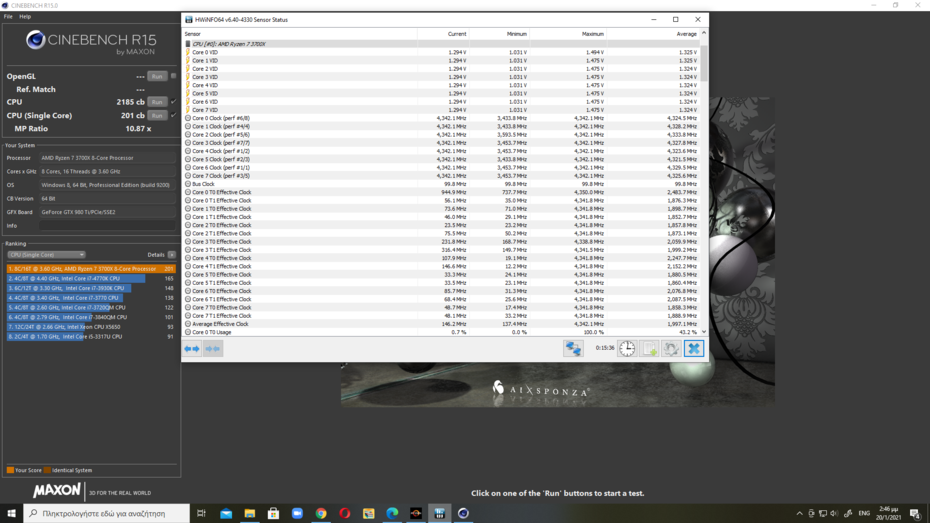930x523 pixels.
Task: Click HWiNFO scrollbar down arrow
Action: [704, 332]
